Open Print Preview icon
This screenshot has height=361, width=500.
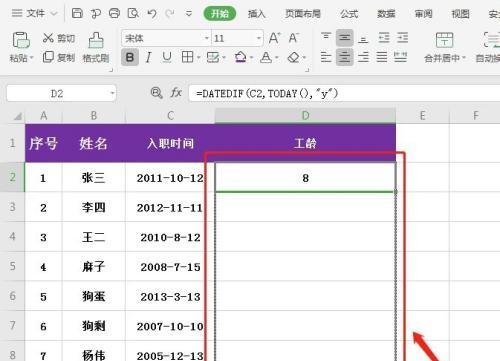[133, 14]
